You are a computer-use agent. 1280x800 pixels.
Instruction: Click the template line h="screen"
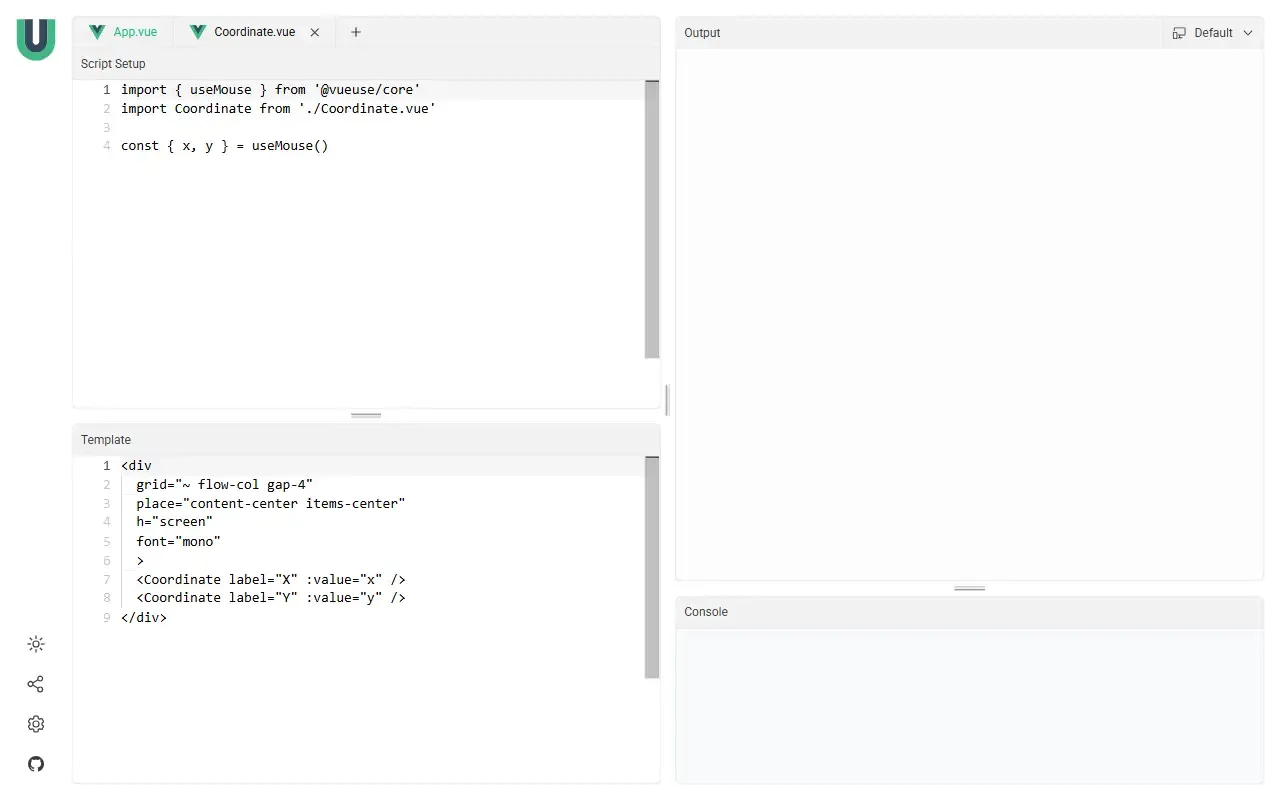(175, 522)
